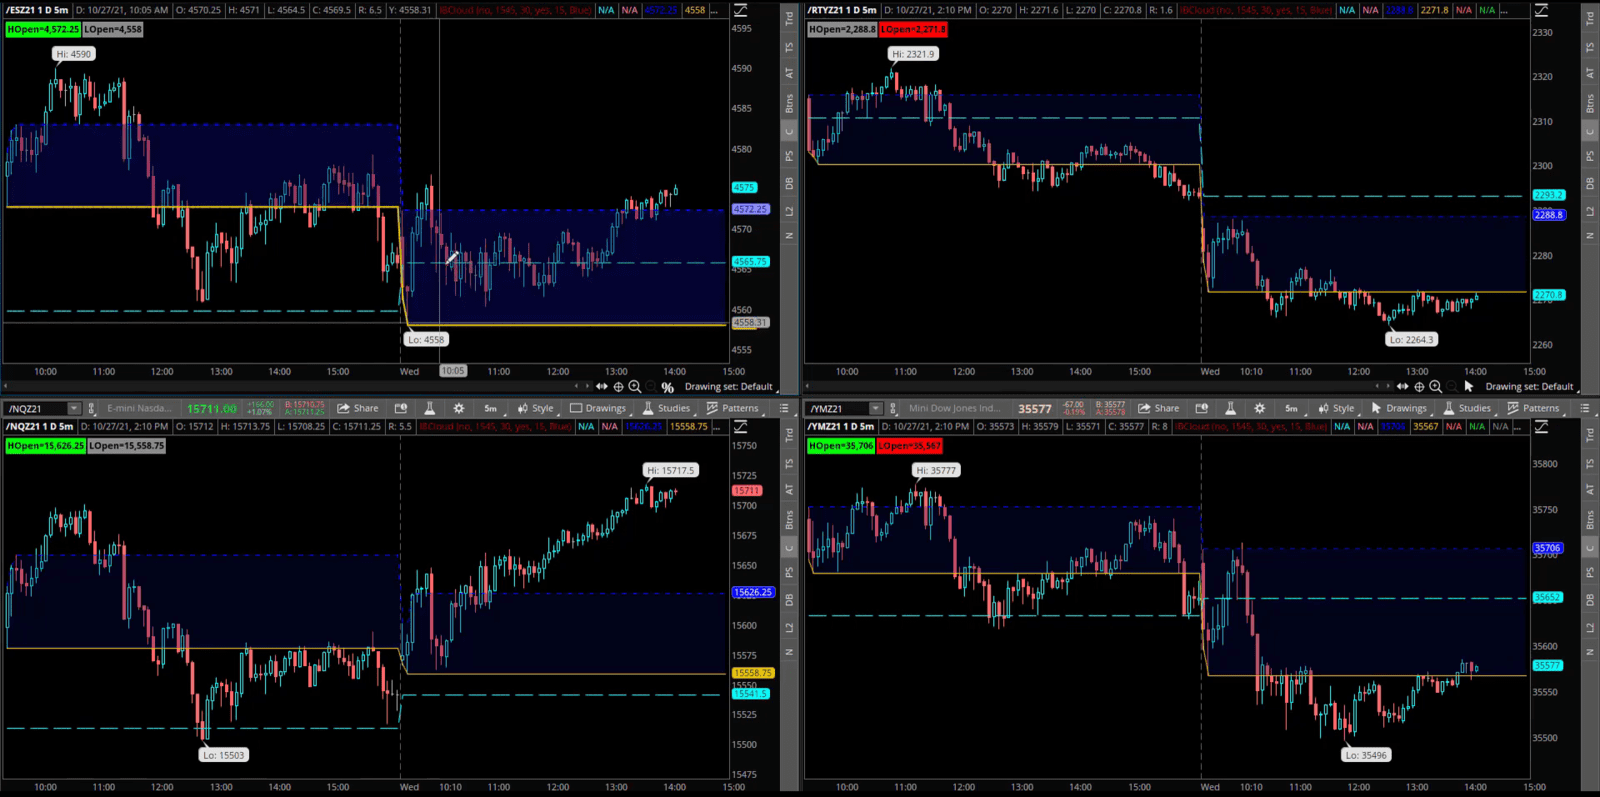This screenshot has height=797, width=1600.
Task: Click the Hi: 35777 bubble on /YMZ21
Action: pyautogui.click(x=936, y=470)
